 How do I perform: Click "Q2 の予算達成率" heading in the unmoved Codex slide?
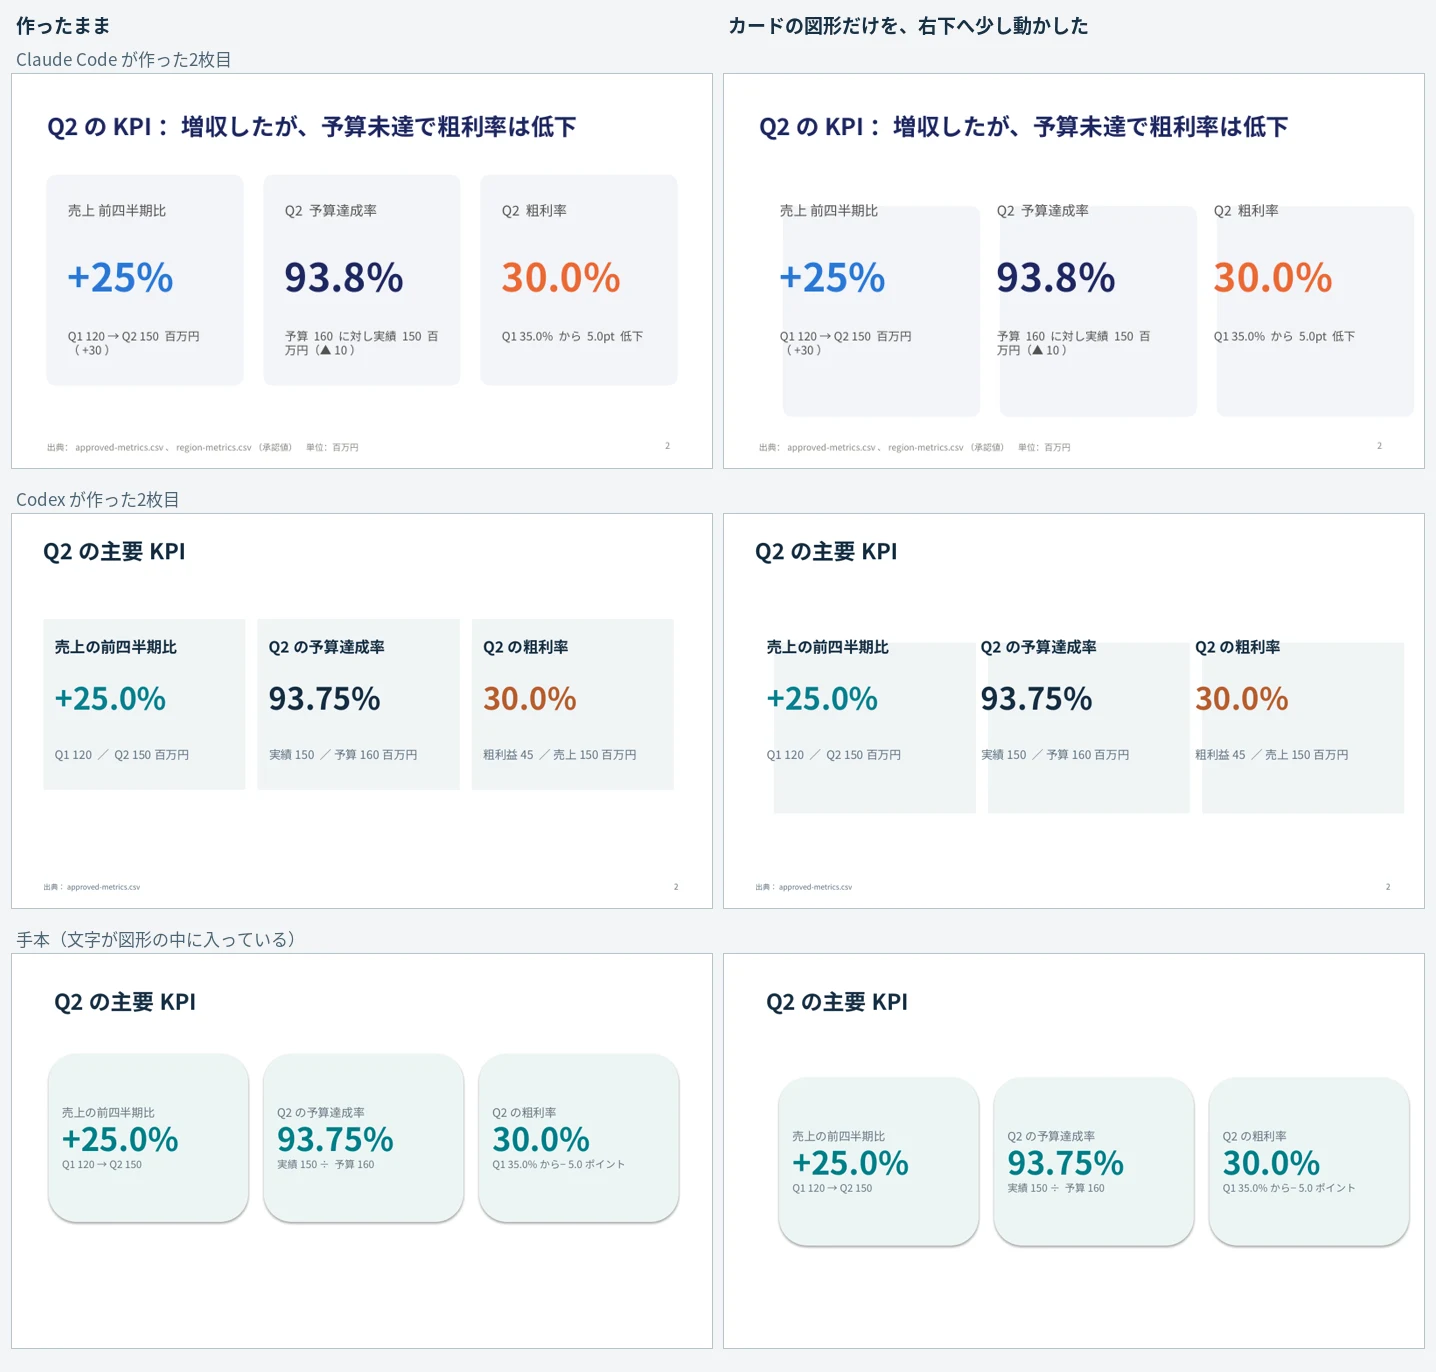(x=327, y=648)
